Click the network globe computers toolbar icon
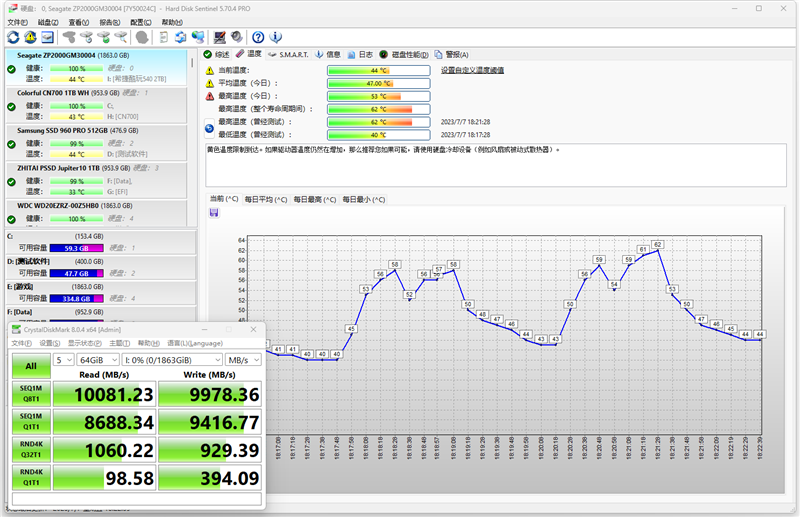The height and width of the screenshot is (517, 800). pos(198,37)
